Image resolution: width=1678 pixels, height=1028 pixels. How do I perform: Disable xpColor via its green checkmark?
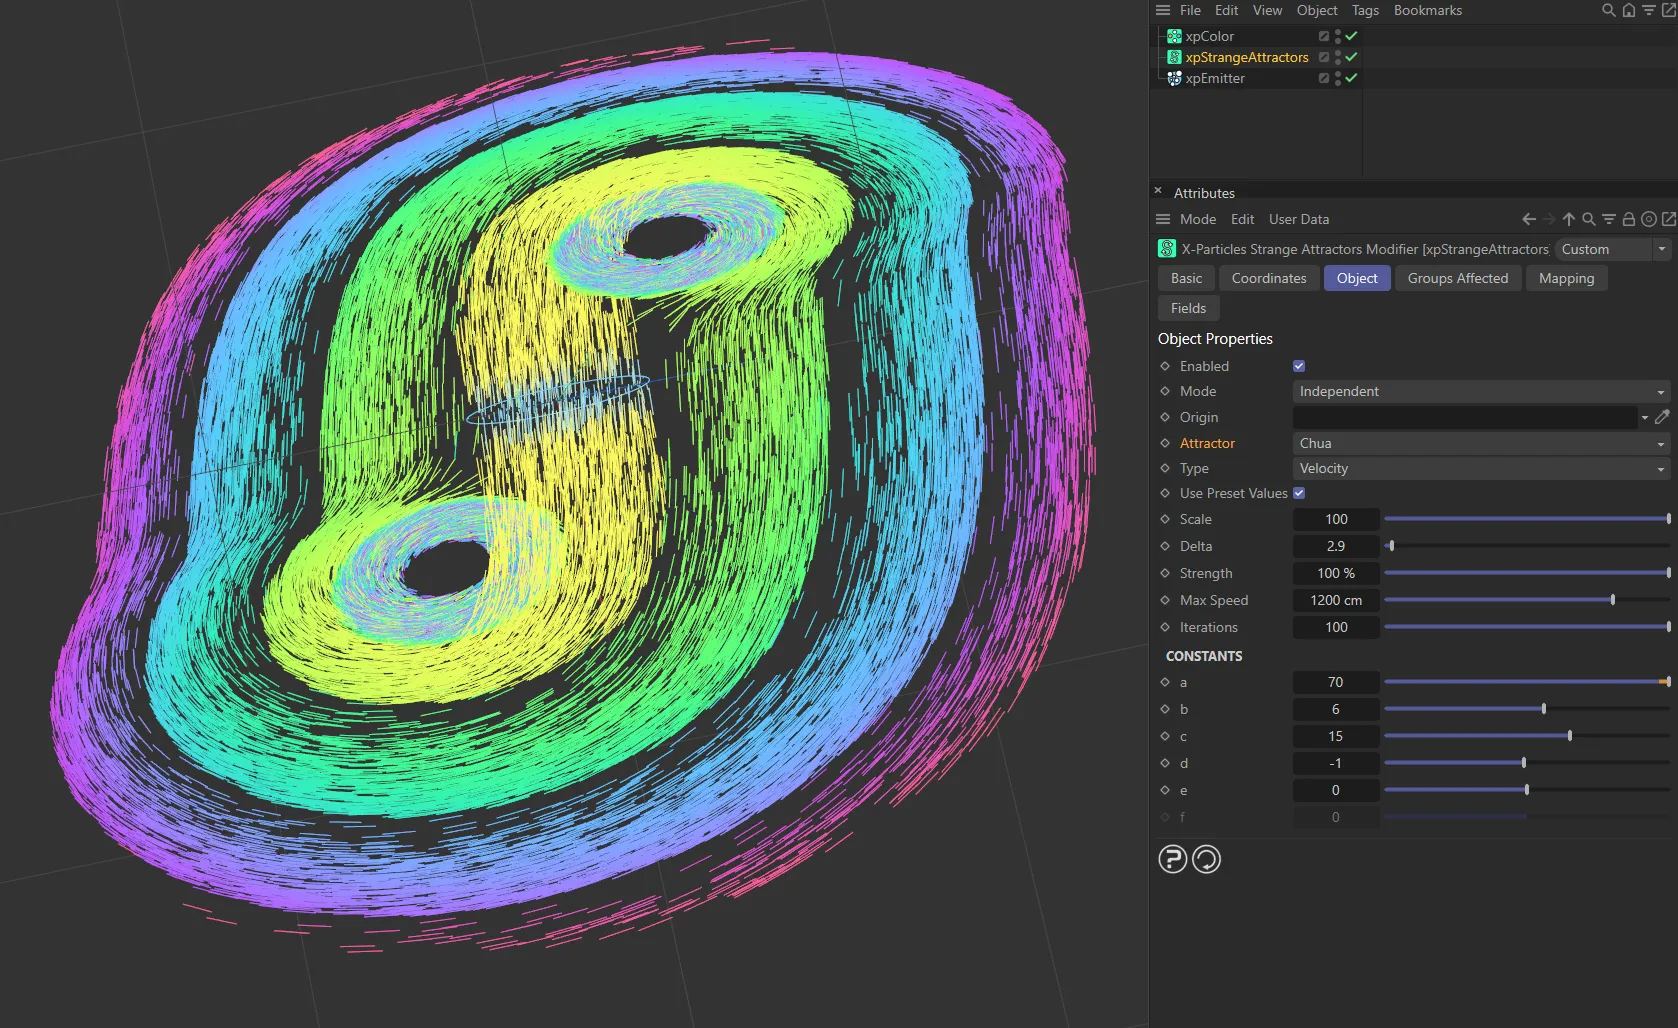tap(1352, 36)
